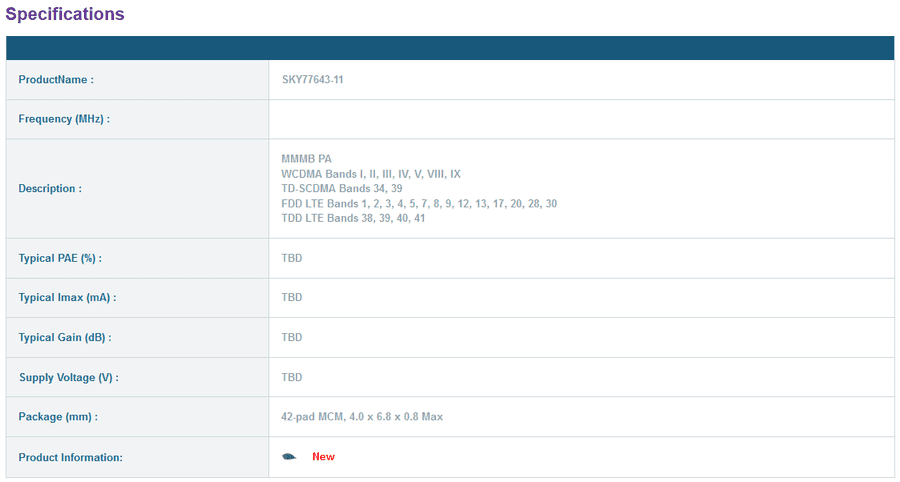Image resolution: width=900 pixels, height=482 pixels.
Task: Select the 'MMMB PA' description line
Action: (307, 159)
